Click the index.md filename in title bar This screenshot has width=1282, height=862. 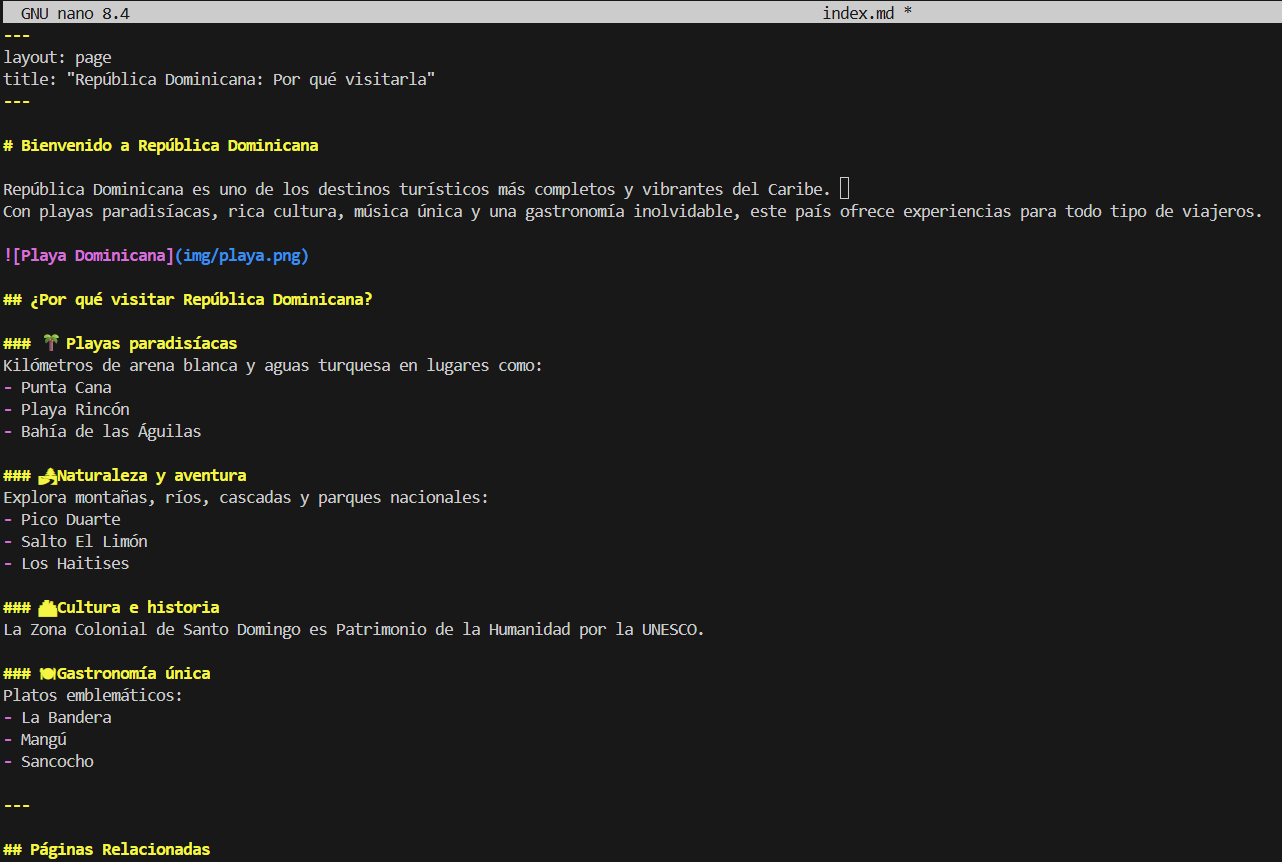pyautogui.click(x=858, y=13)
